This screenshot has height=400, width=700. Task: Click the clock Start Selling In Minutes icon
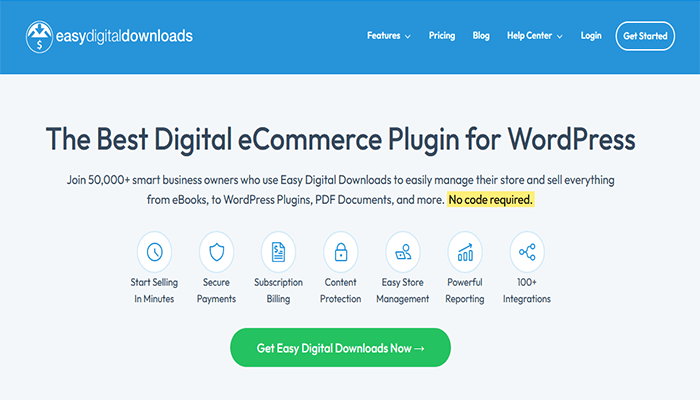tap(154, 250)
